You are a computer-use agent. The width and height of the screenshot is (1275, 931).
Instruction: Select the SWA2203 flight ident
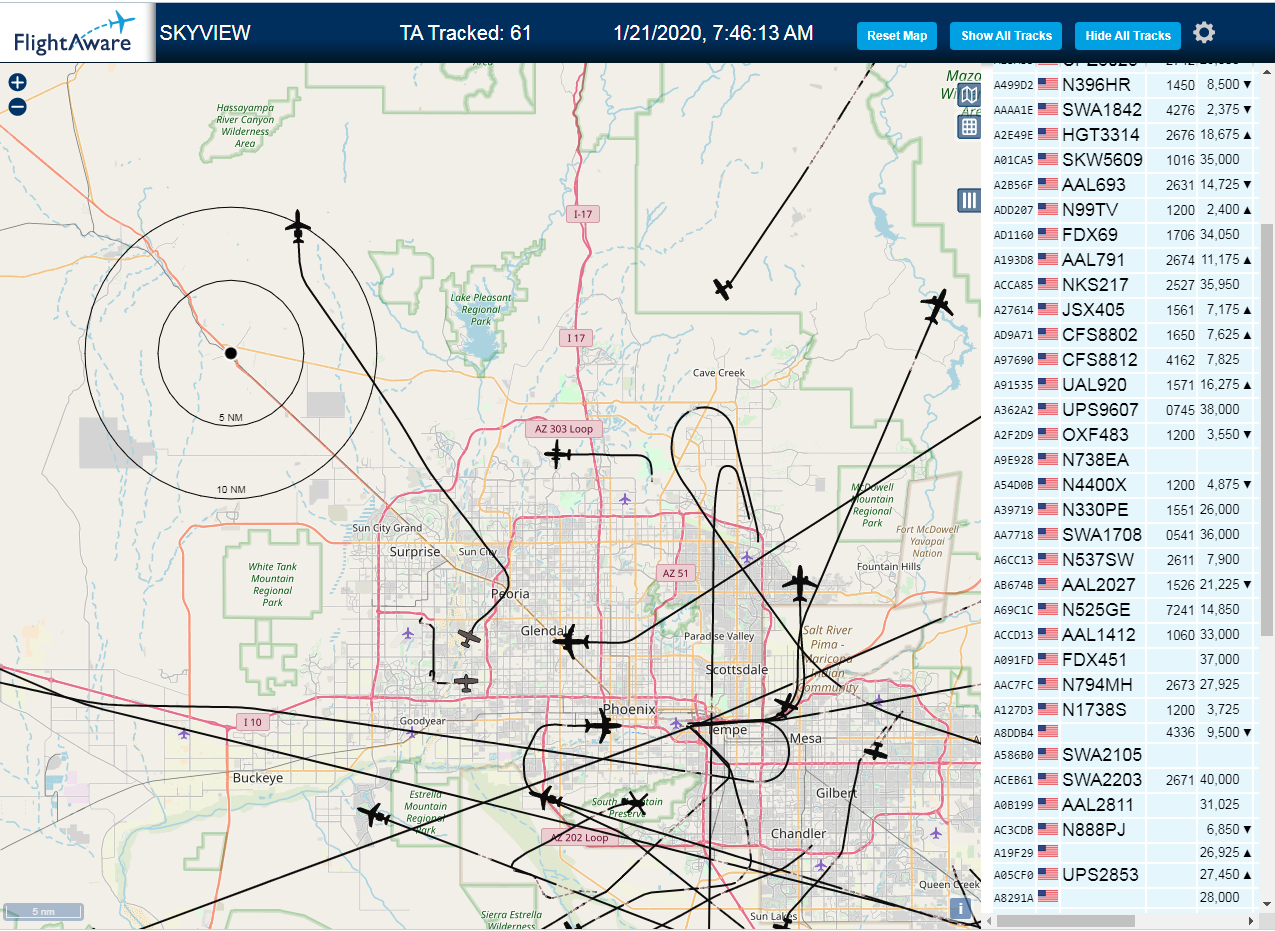coord(1102,780)
